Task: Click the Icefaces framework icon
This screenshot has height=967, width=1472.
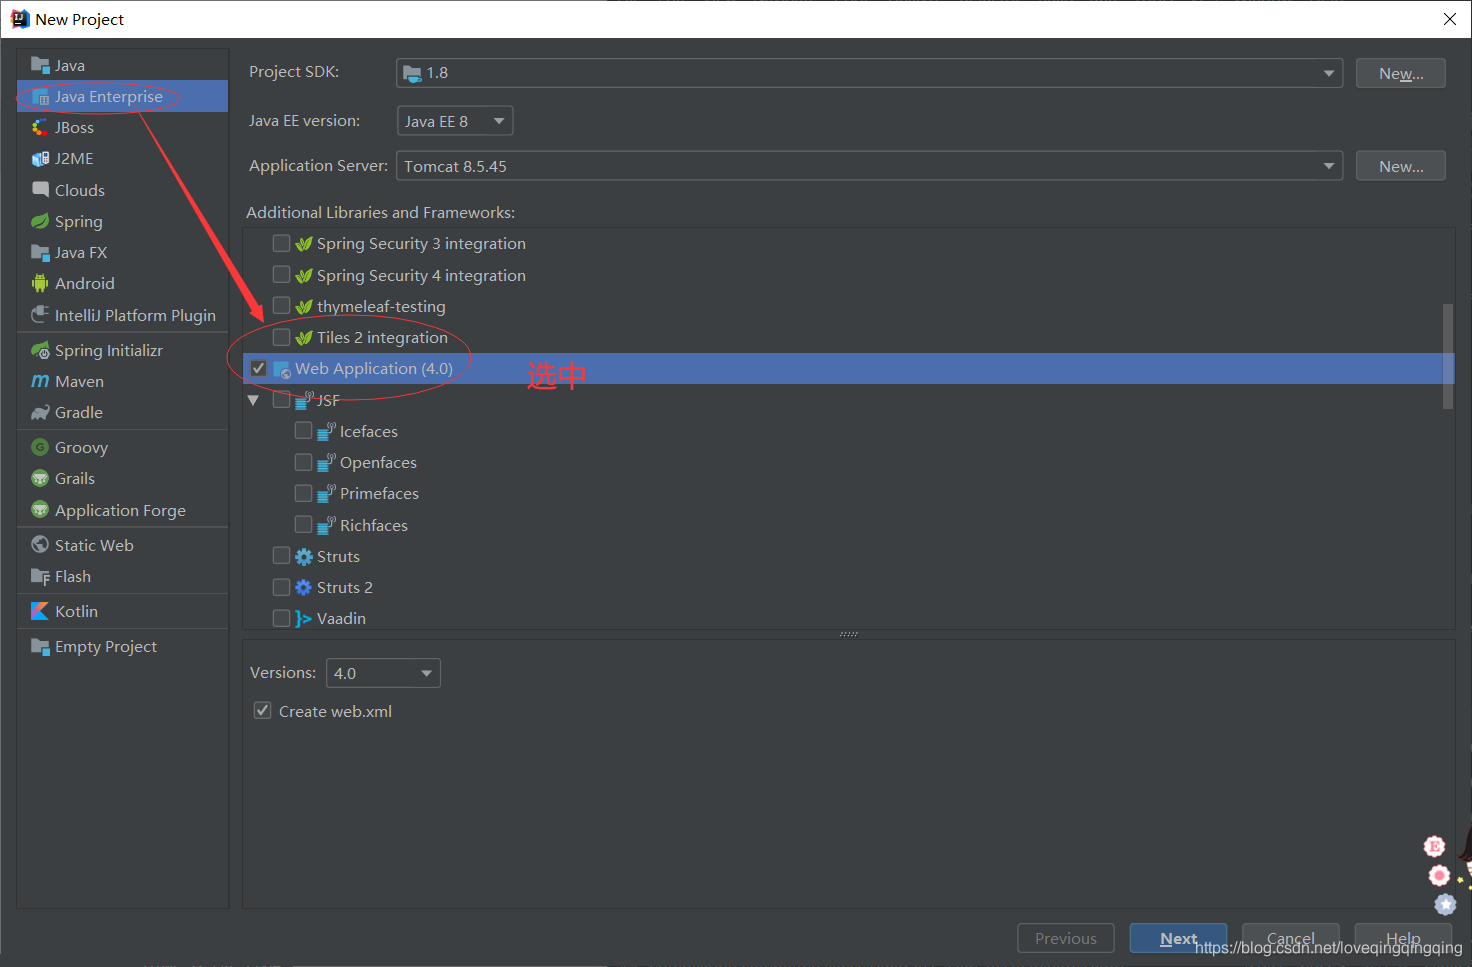Action: click(326, 431)
